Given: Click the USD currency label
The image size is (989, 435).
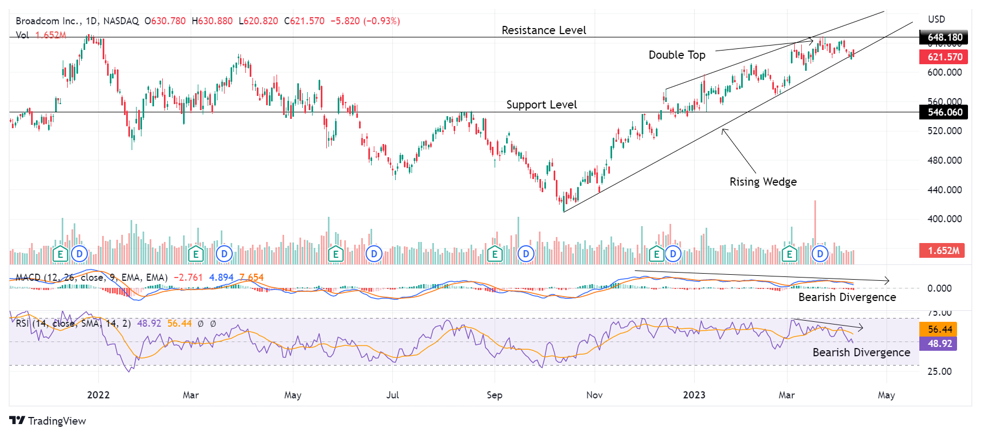Looking at the screenshot, I should pos(938,18).
